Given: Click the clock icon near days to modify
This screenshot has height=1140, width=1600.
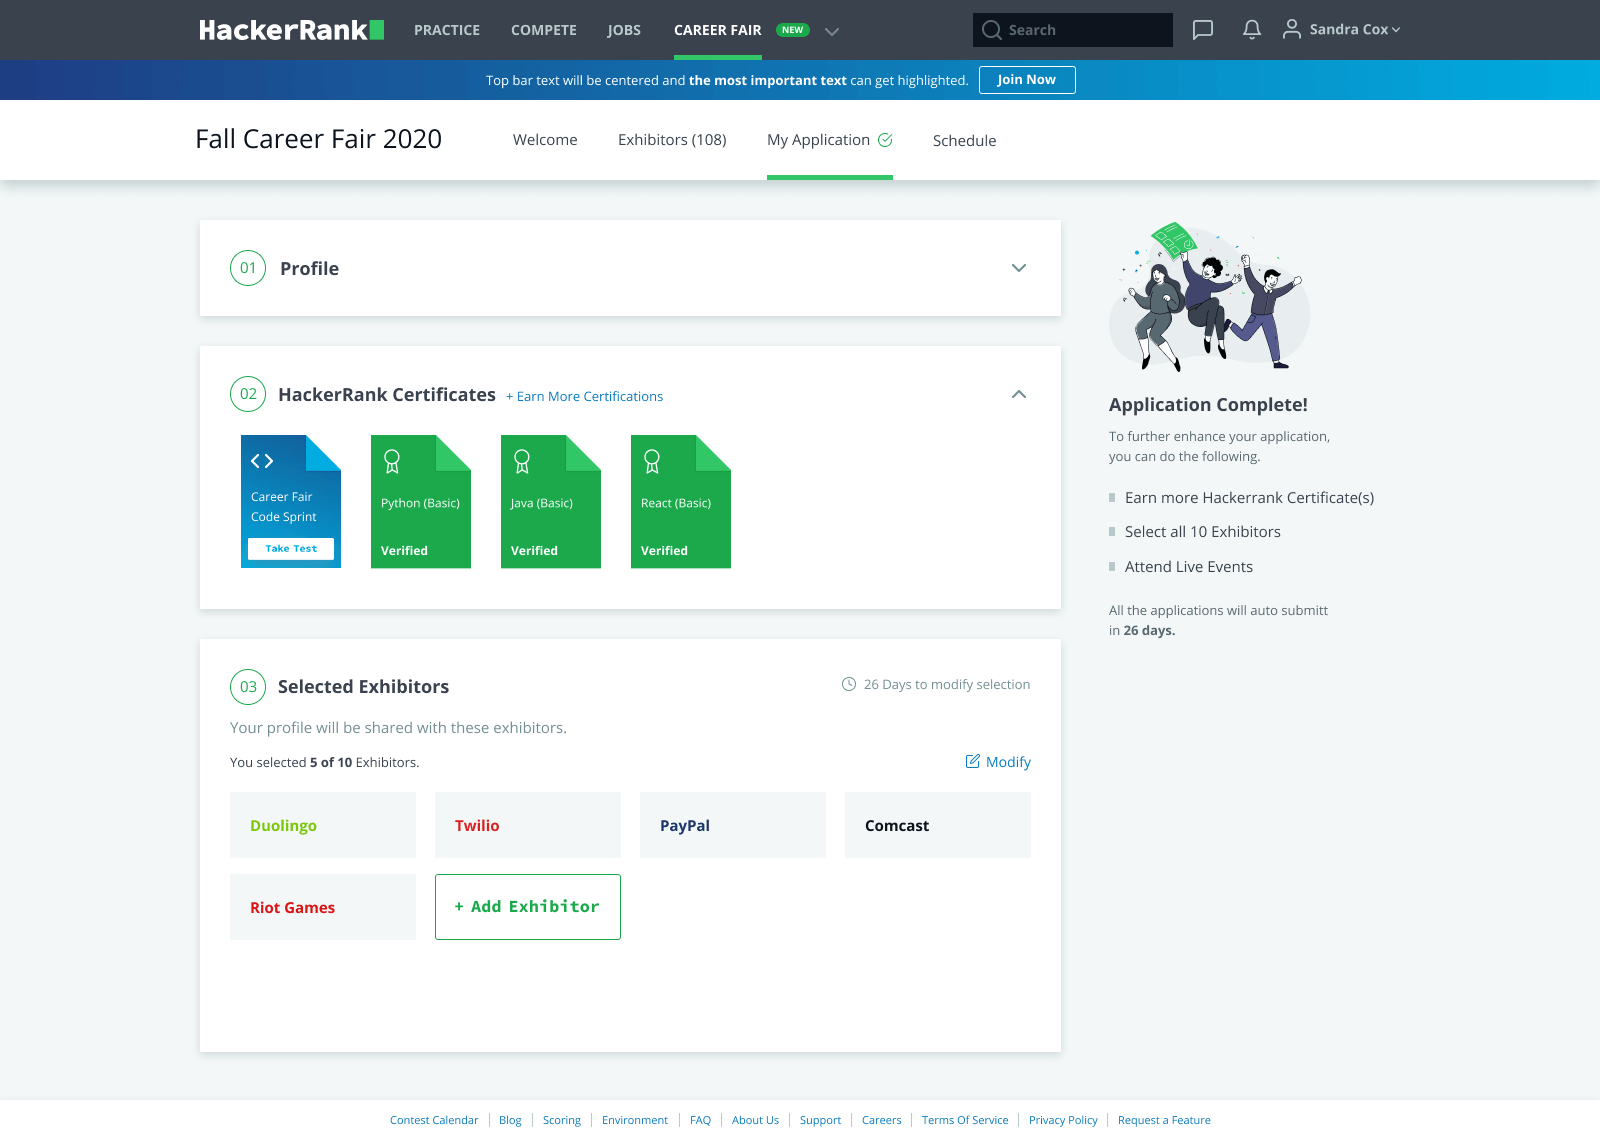Looking at the screenshot, I should point(849,684).
